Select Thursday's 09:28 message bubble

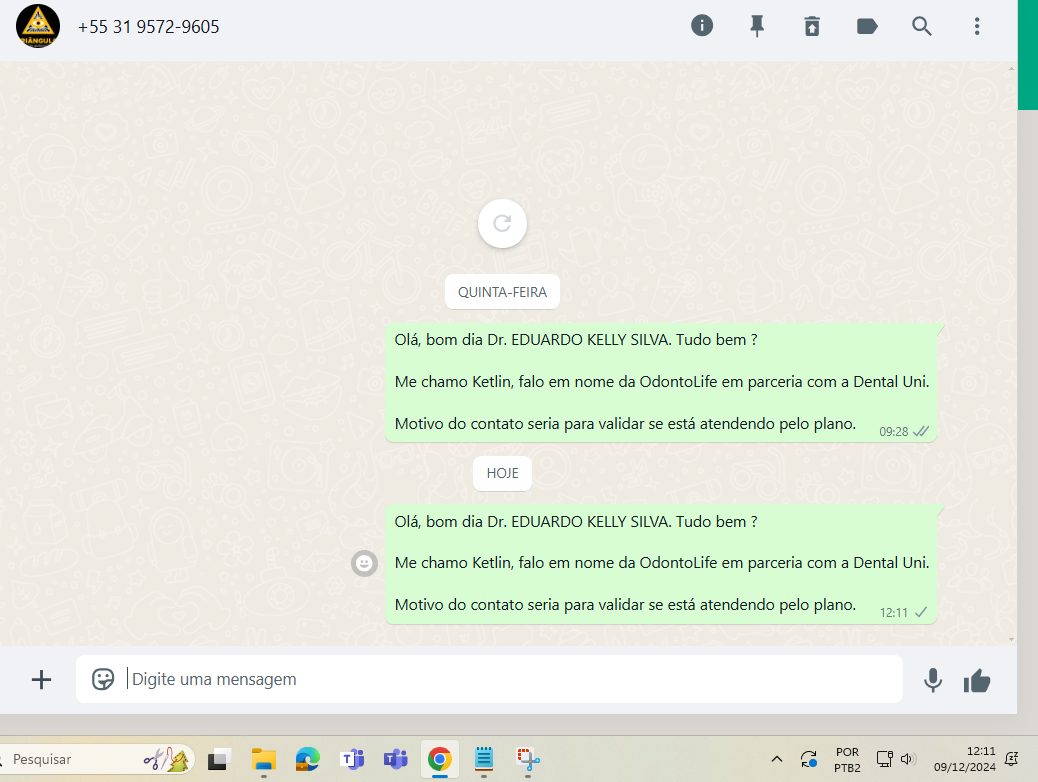[x=661, y=383]
